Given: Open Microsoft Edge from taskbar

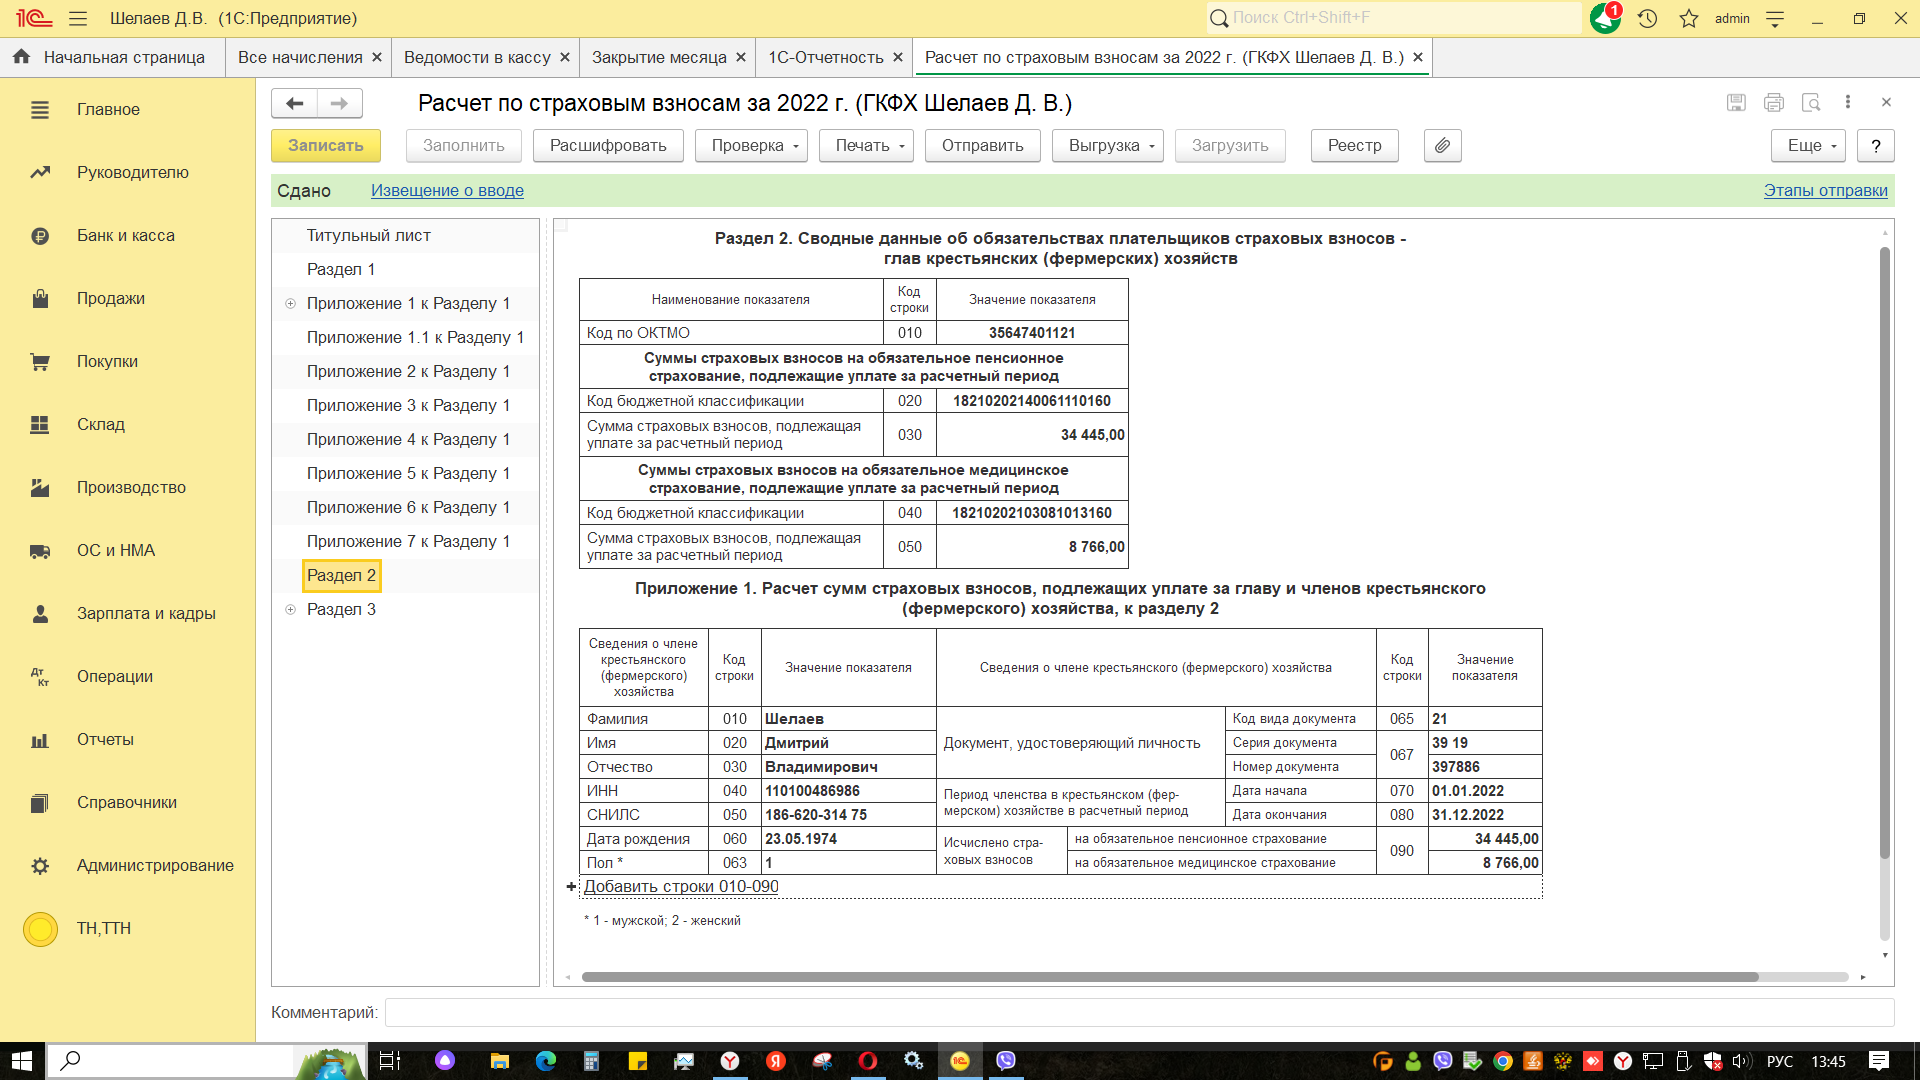Looking at the screenshot, I should [546, 1061].
